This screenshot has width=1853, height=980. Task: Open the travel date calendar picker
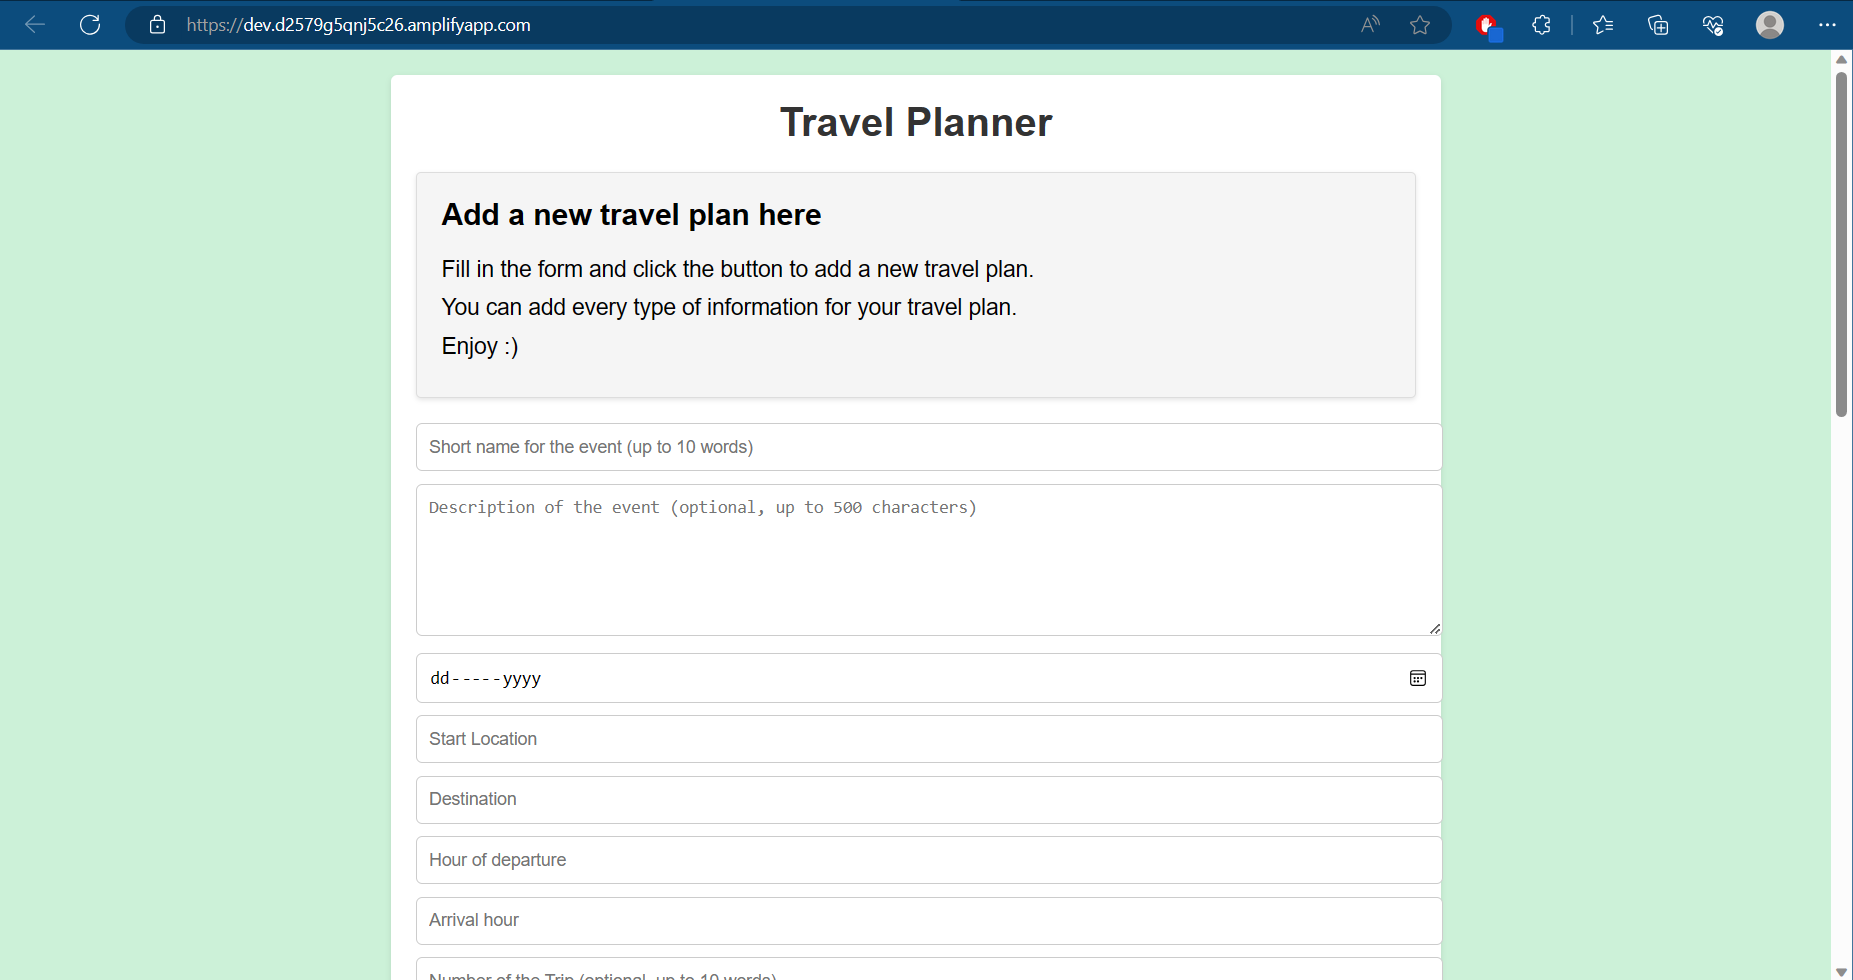[1418, 678]
